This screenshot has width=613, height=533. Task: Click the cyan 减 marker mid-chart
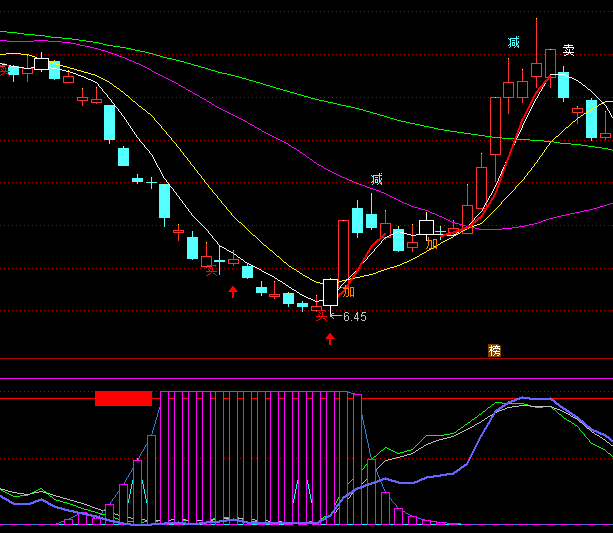pyautogui.click(x=376, y=180)
